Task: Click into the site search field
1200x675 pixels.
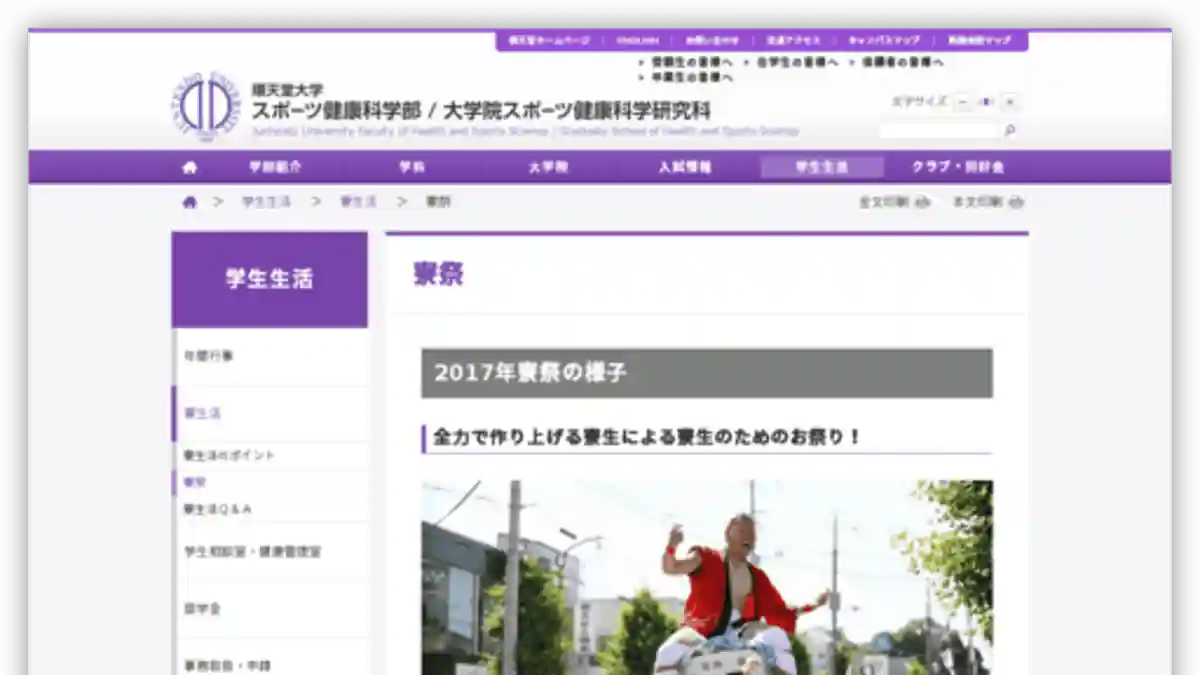Action: click(x=939, y=130)
